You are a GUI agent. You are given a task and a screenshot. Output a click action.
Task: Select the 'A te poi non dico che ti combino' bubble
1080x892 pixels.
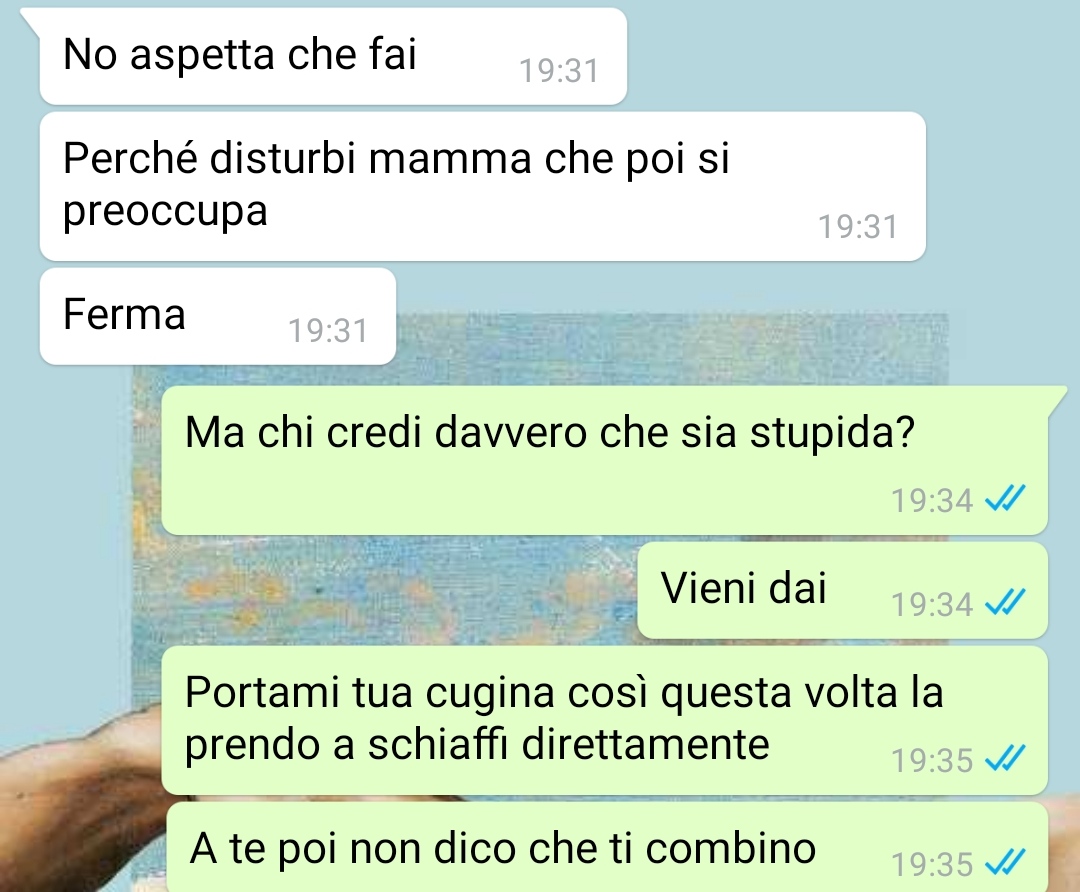(x=608, y=847)
